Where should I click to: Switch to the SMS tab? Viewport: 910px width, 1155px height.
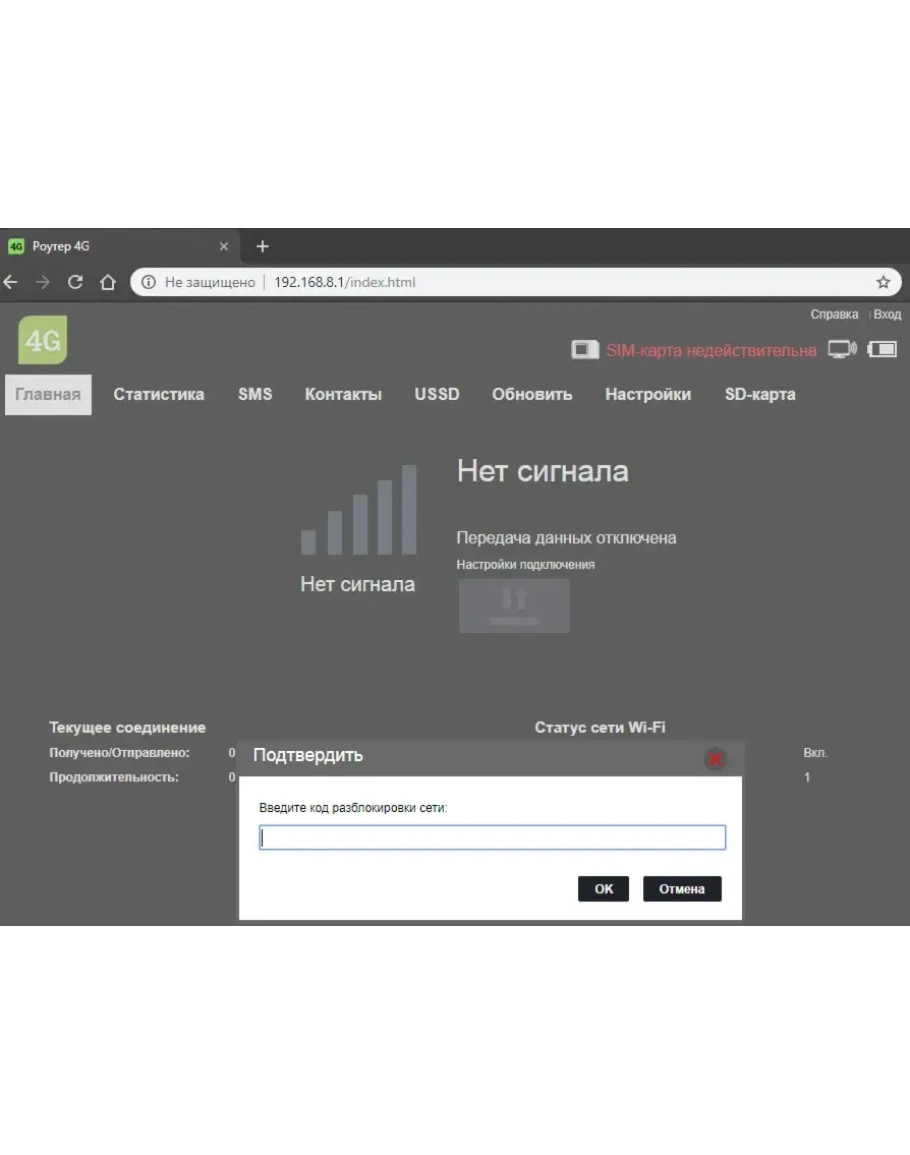click(255, 394)
